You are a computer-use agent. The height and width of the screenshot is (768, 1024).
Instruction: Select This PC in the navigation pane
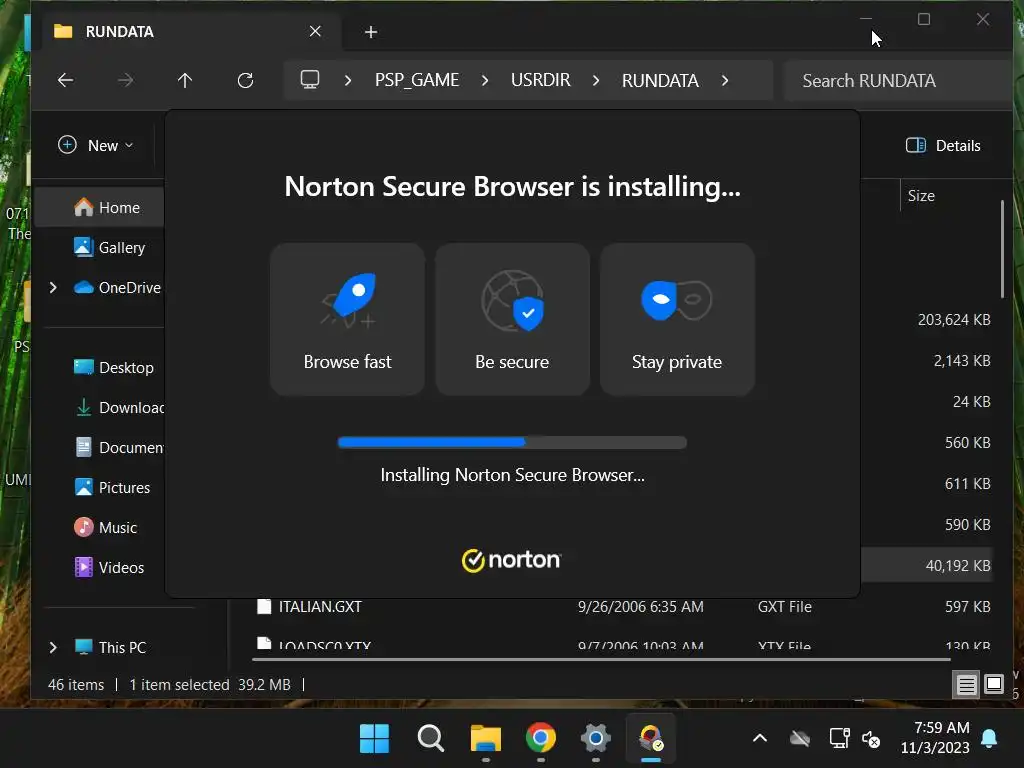click(110, 647)
